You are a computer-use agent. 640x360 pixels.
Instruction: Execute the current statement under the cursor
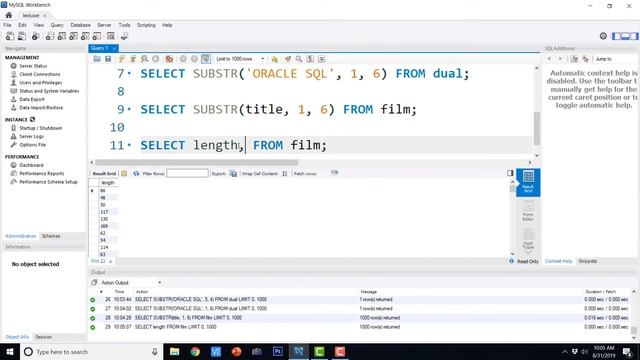click(x=133, y=59)
